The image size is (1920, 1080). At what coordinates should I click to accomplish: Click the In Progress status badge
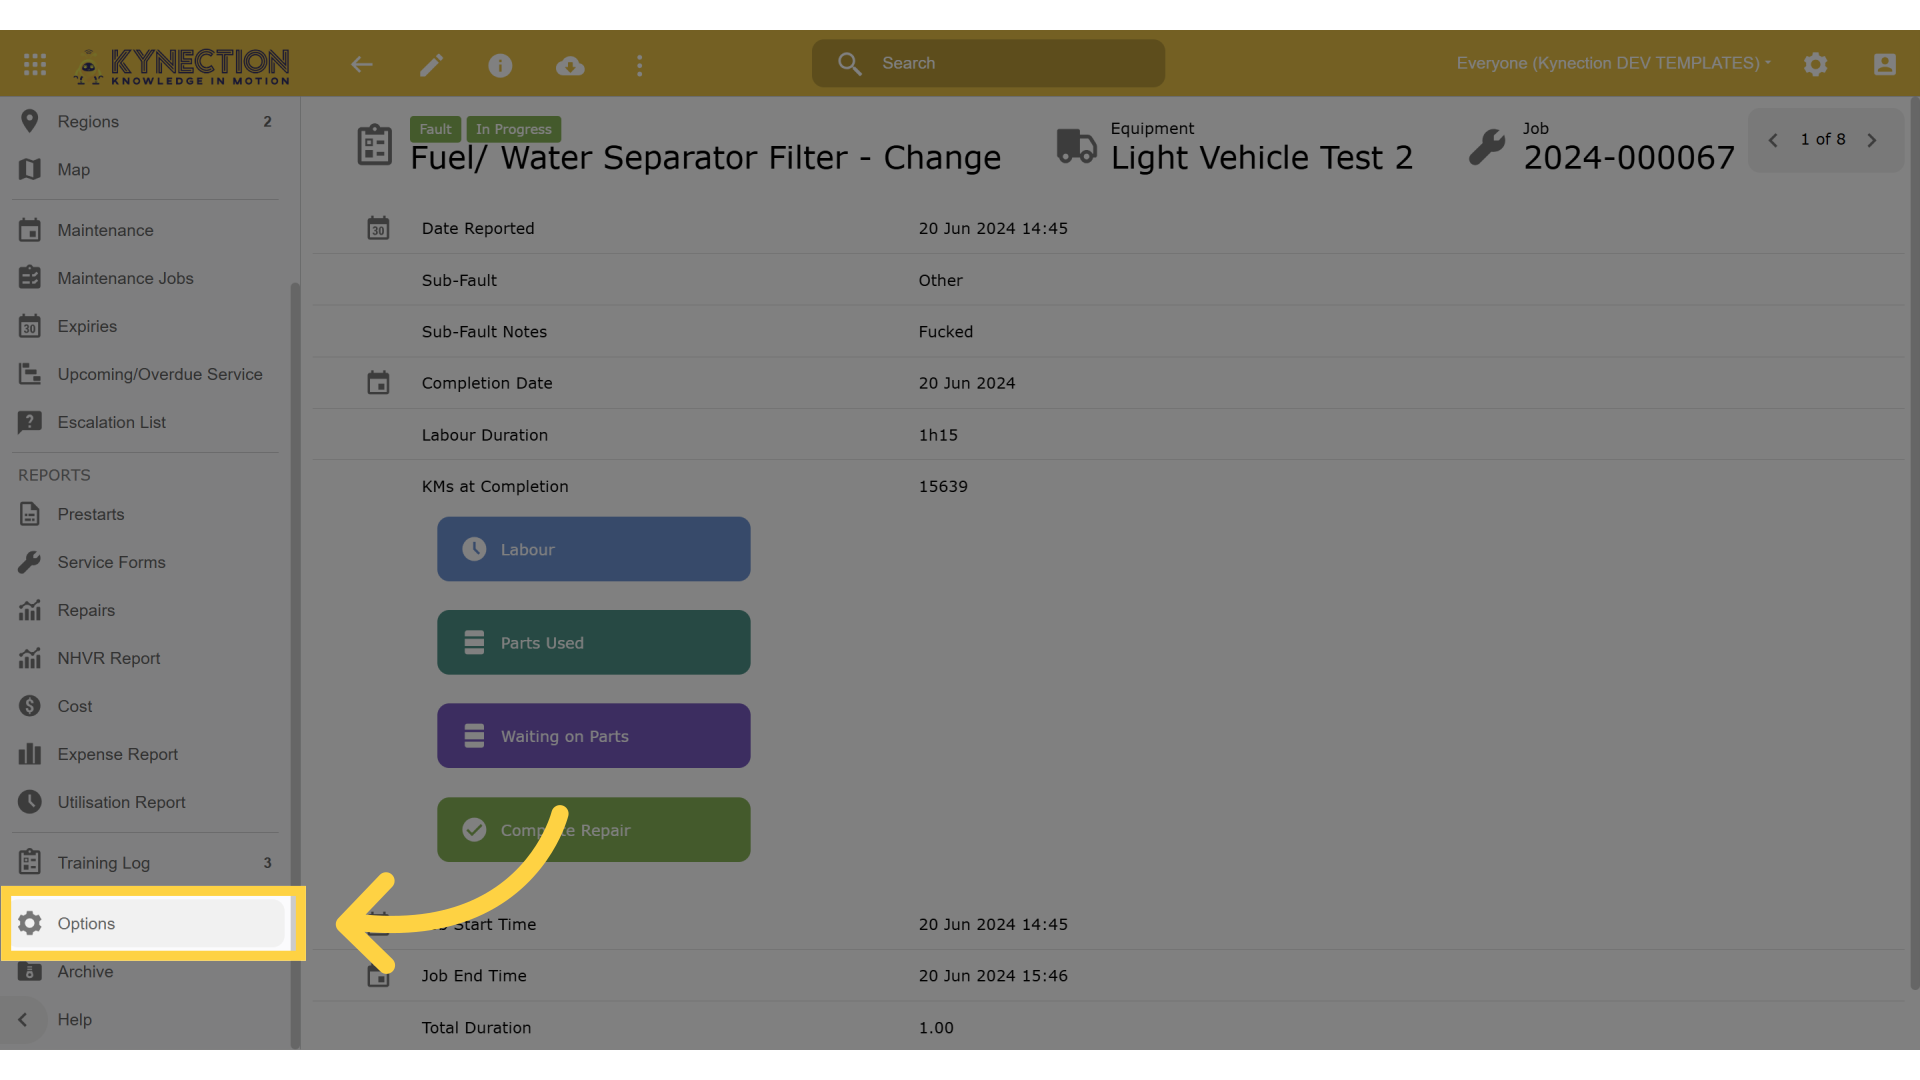pyautogui.click(x=514, y=129)
